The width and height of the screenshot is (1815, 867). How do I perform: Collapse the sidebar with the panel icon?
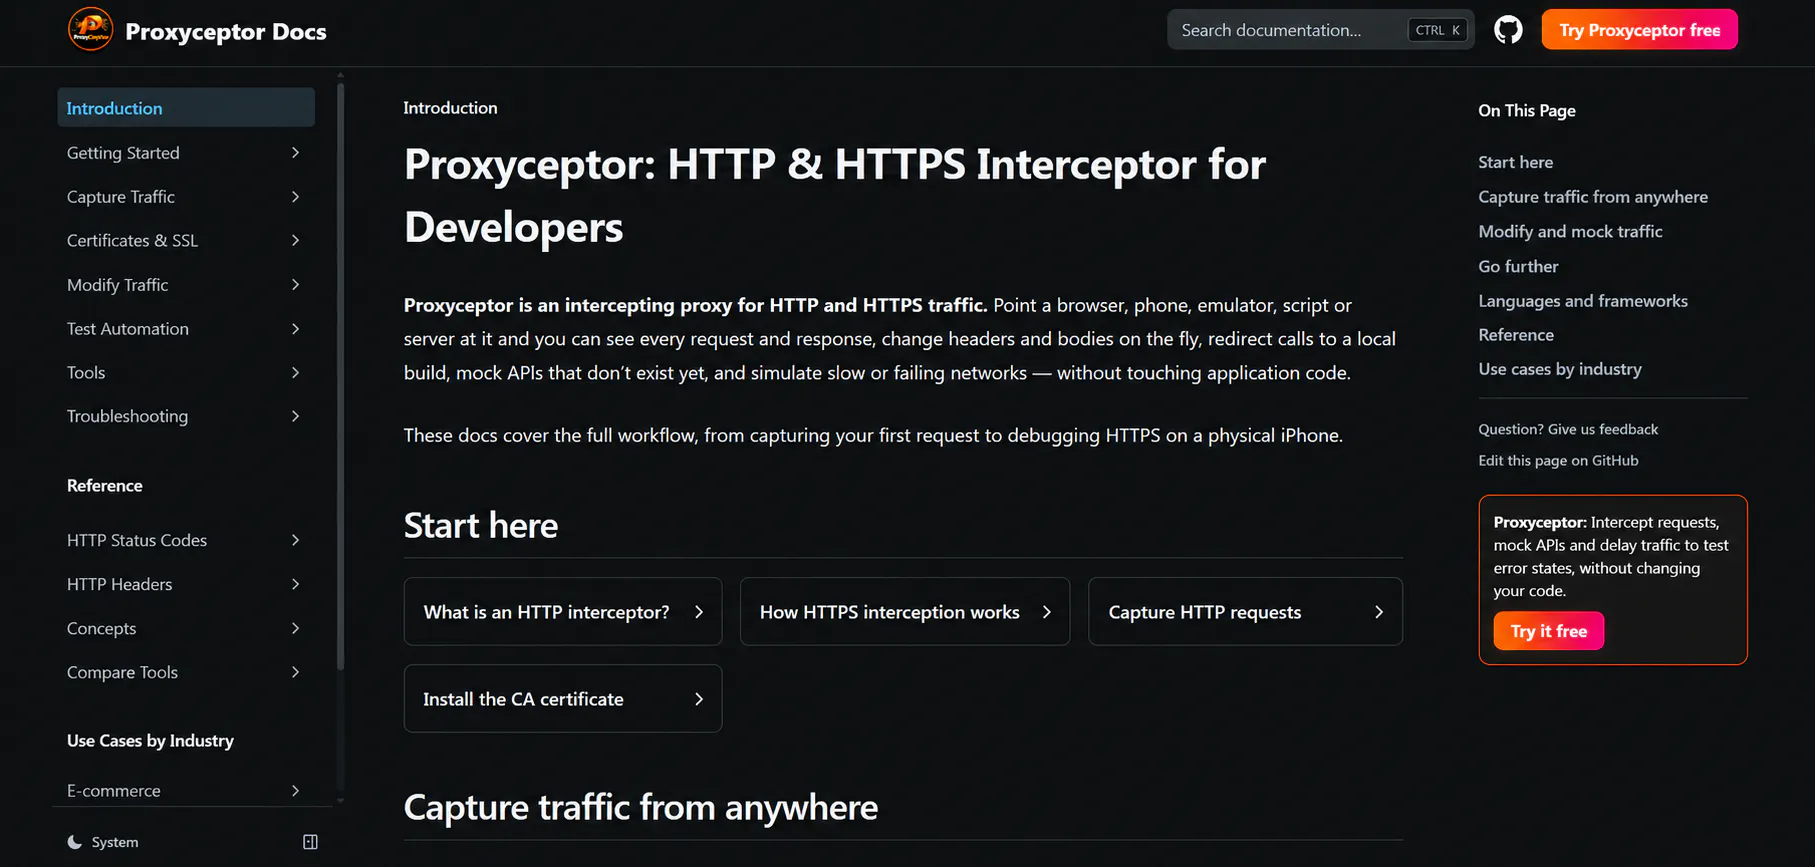[310, 842]
